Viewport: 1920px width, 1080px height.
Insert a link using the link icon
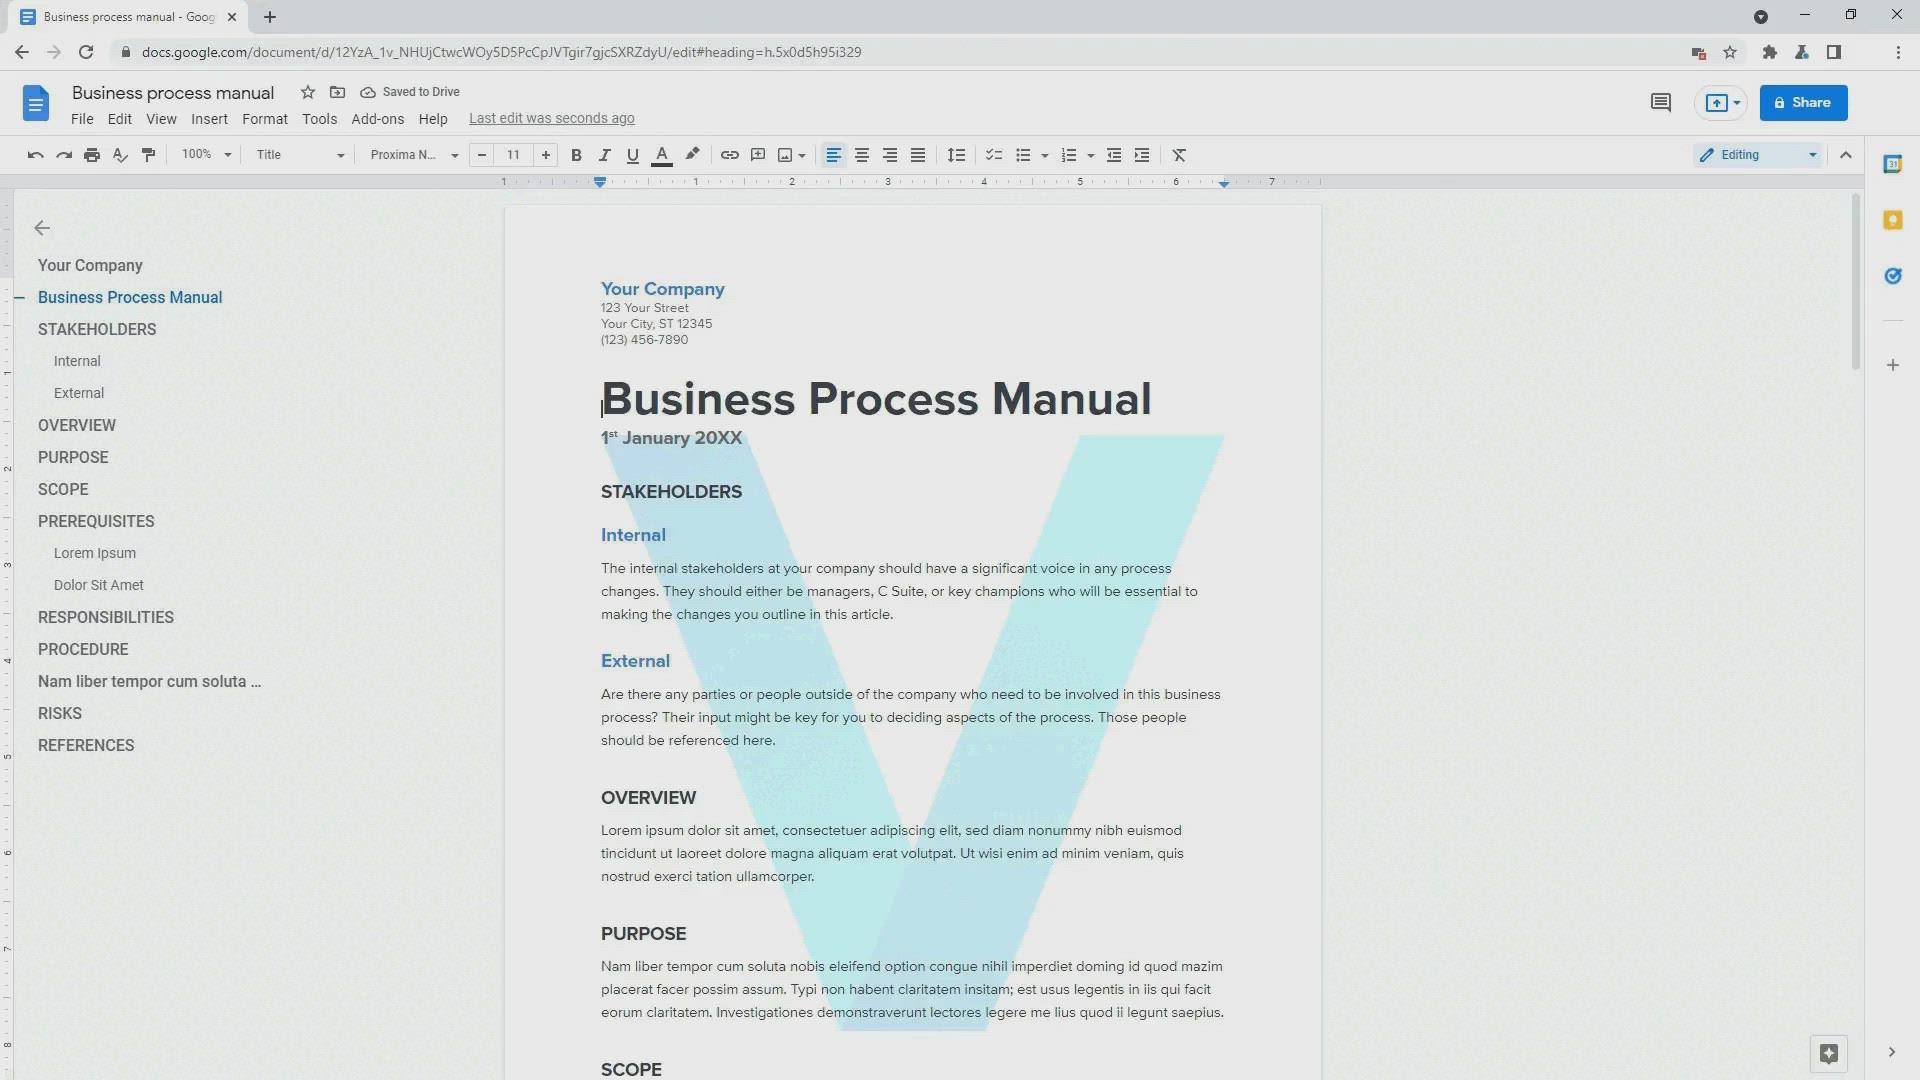(x=730, y=155)
